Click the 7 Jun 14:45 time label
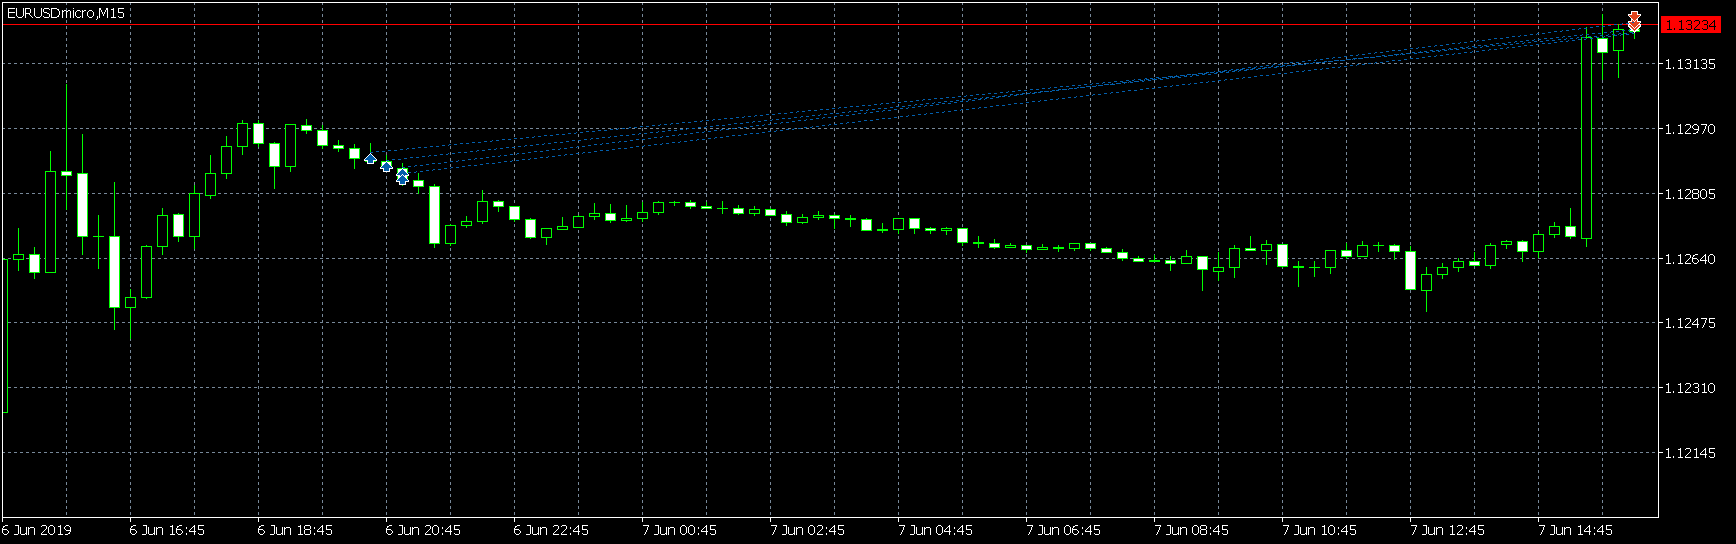The width and height of the screenshot is (1736, 544). tap(1575, 530)
